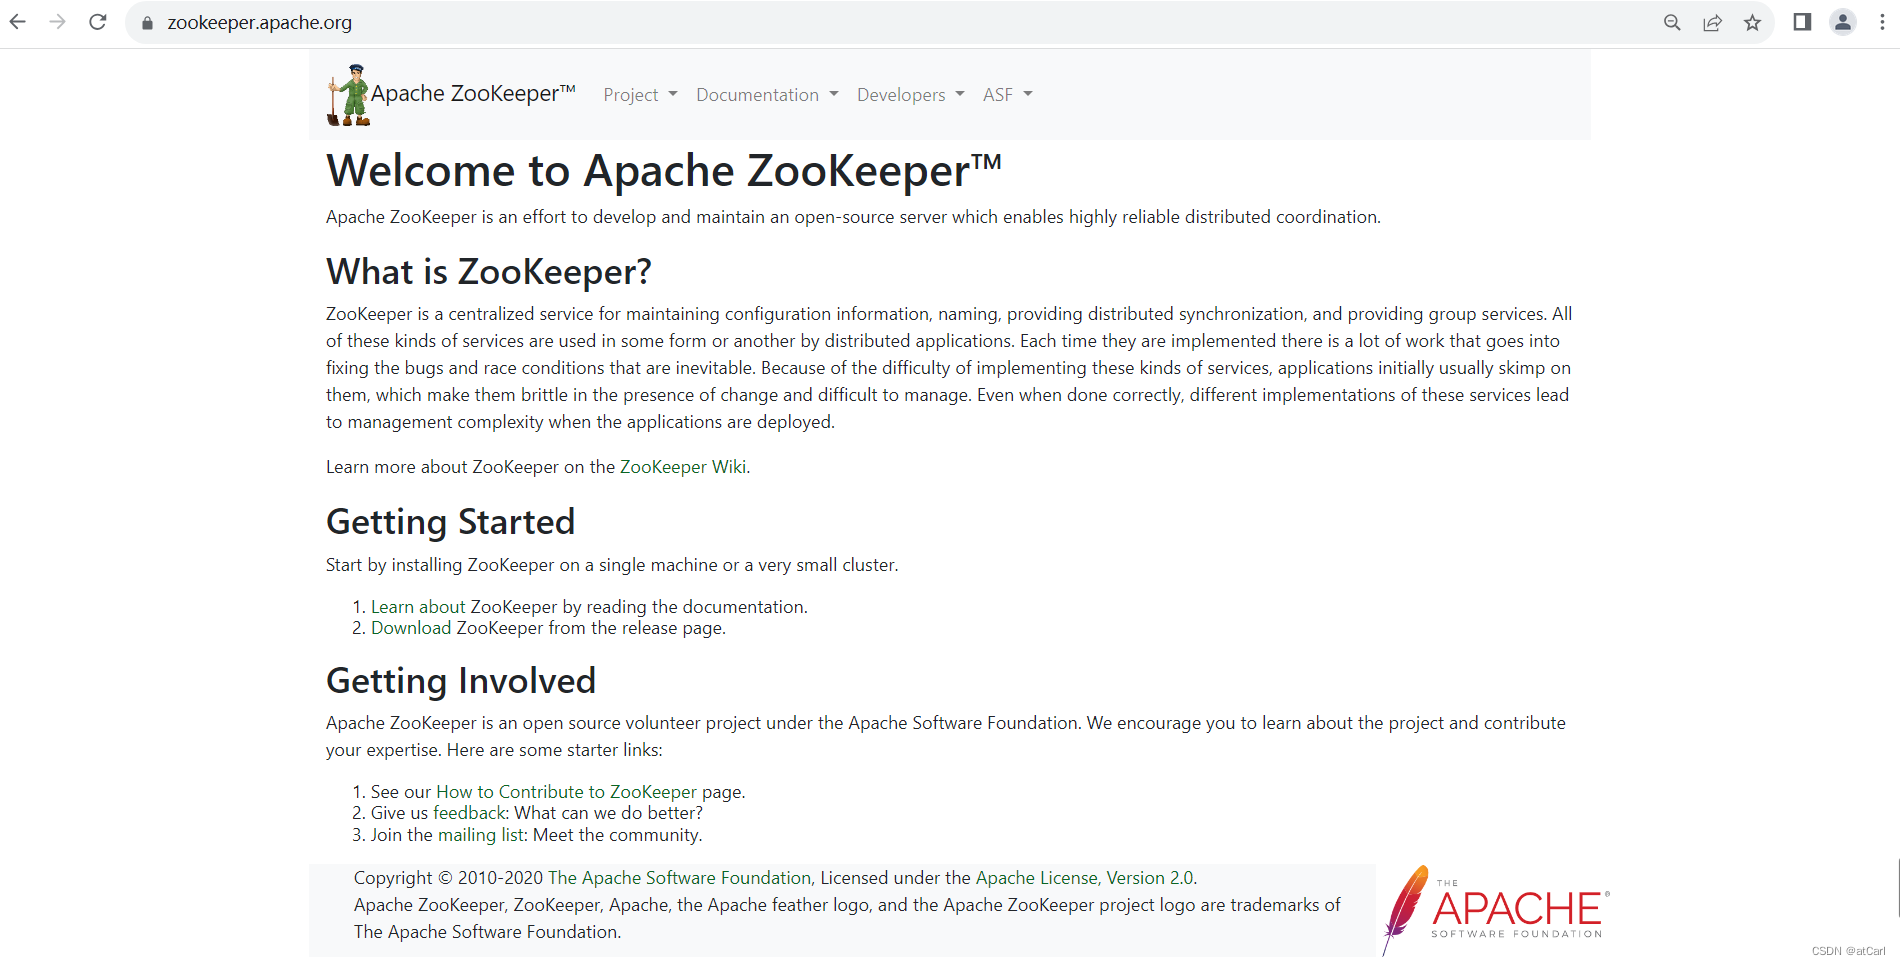Expand the ASF dropdown menu
This screenshot has width=1900, height=965.
pos(1007,95)
